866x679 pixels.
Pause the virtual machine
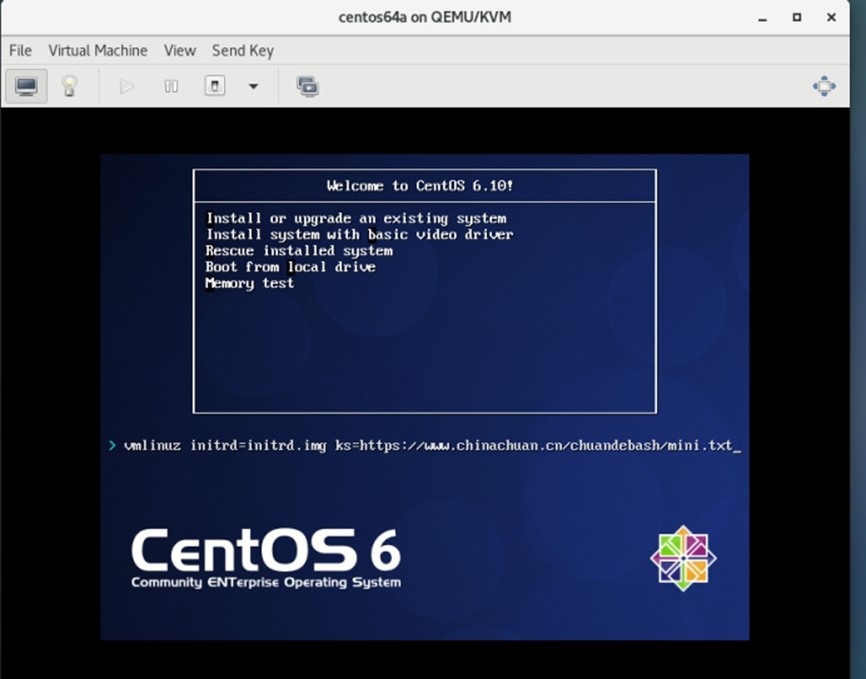coord(171,86)
